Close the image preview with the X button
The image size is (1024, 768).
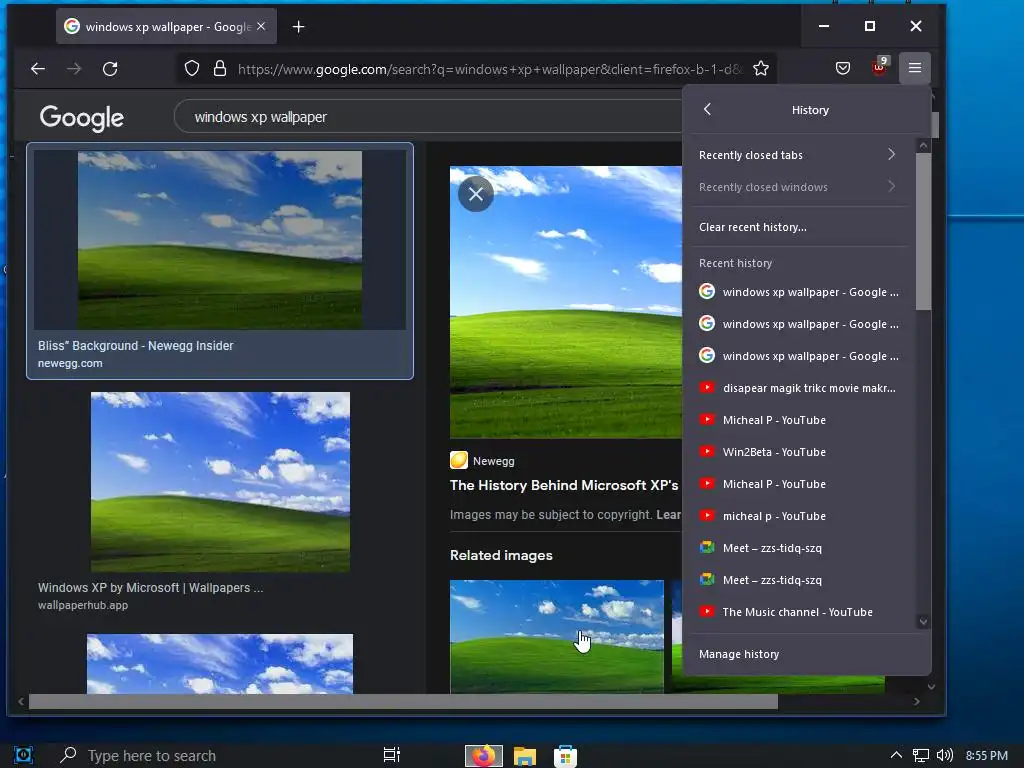[476, 194]
